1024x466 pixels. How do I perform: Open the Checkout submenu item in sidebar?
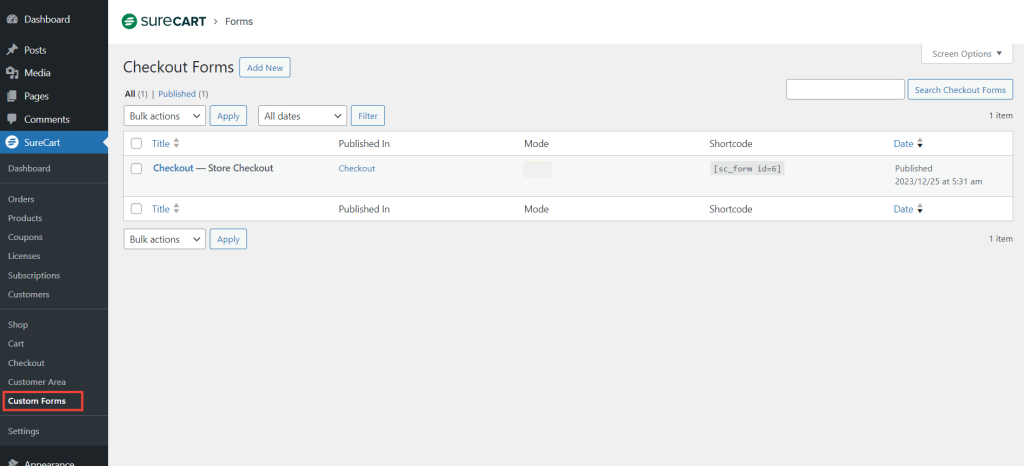(26, 363)
